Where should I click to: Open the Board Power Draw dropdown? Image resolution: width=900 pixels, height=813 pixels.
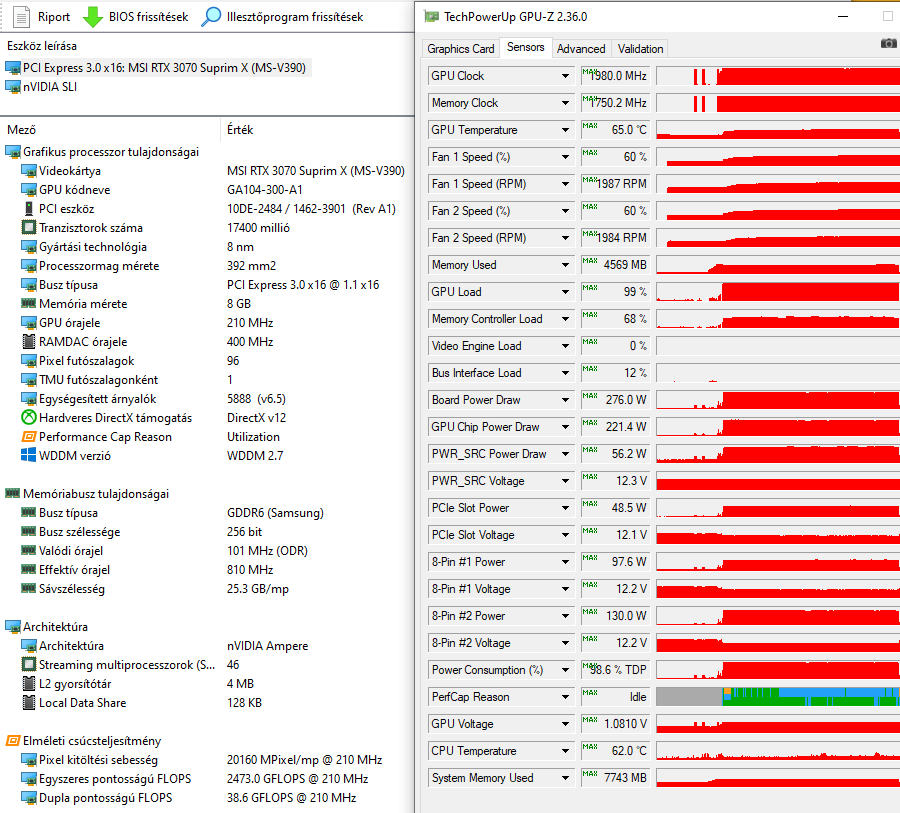tap(565, 400)
